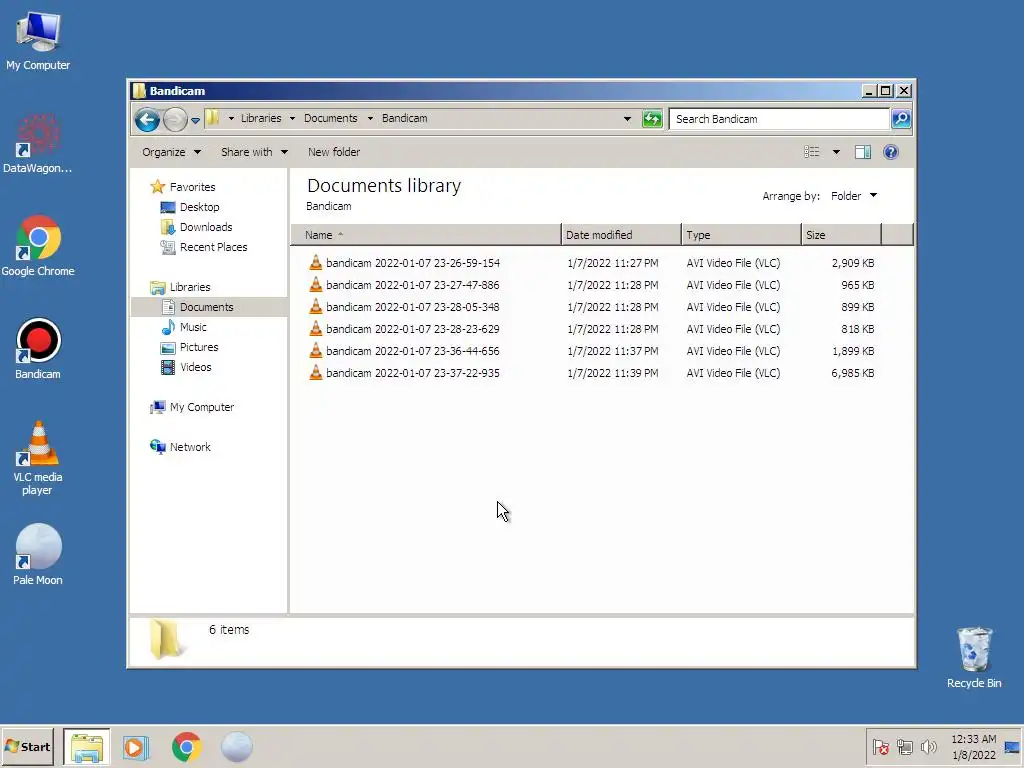Click the Forward navigation arrow
This screenshot has height=768, width=1024.
[175, 120]
